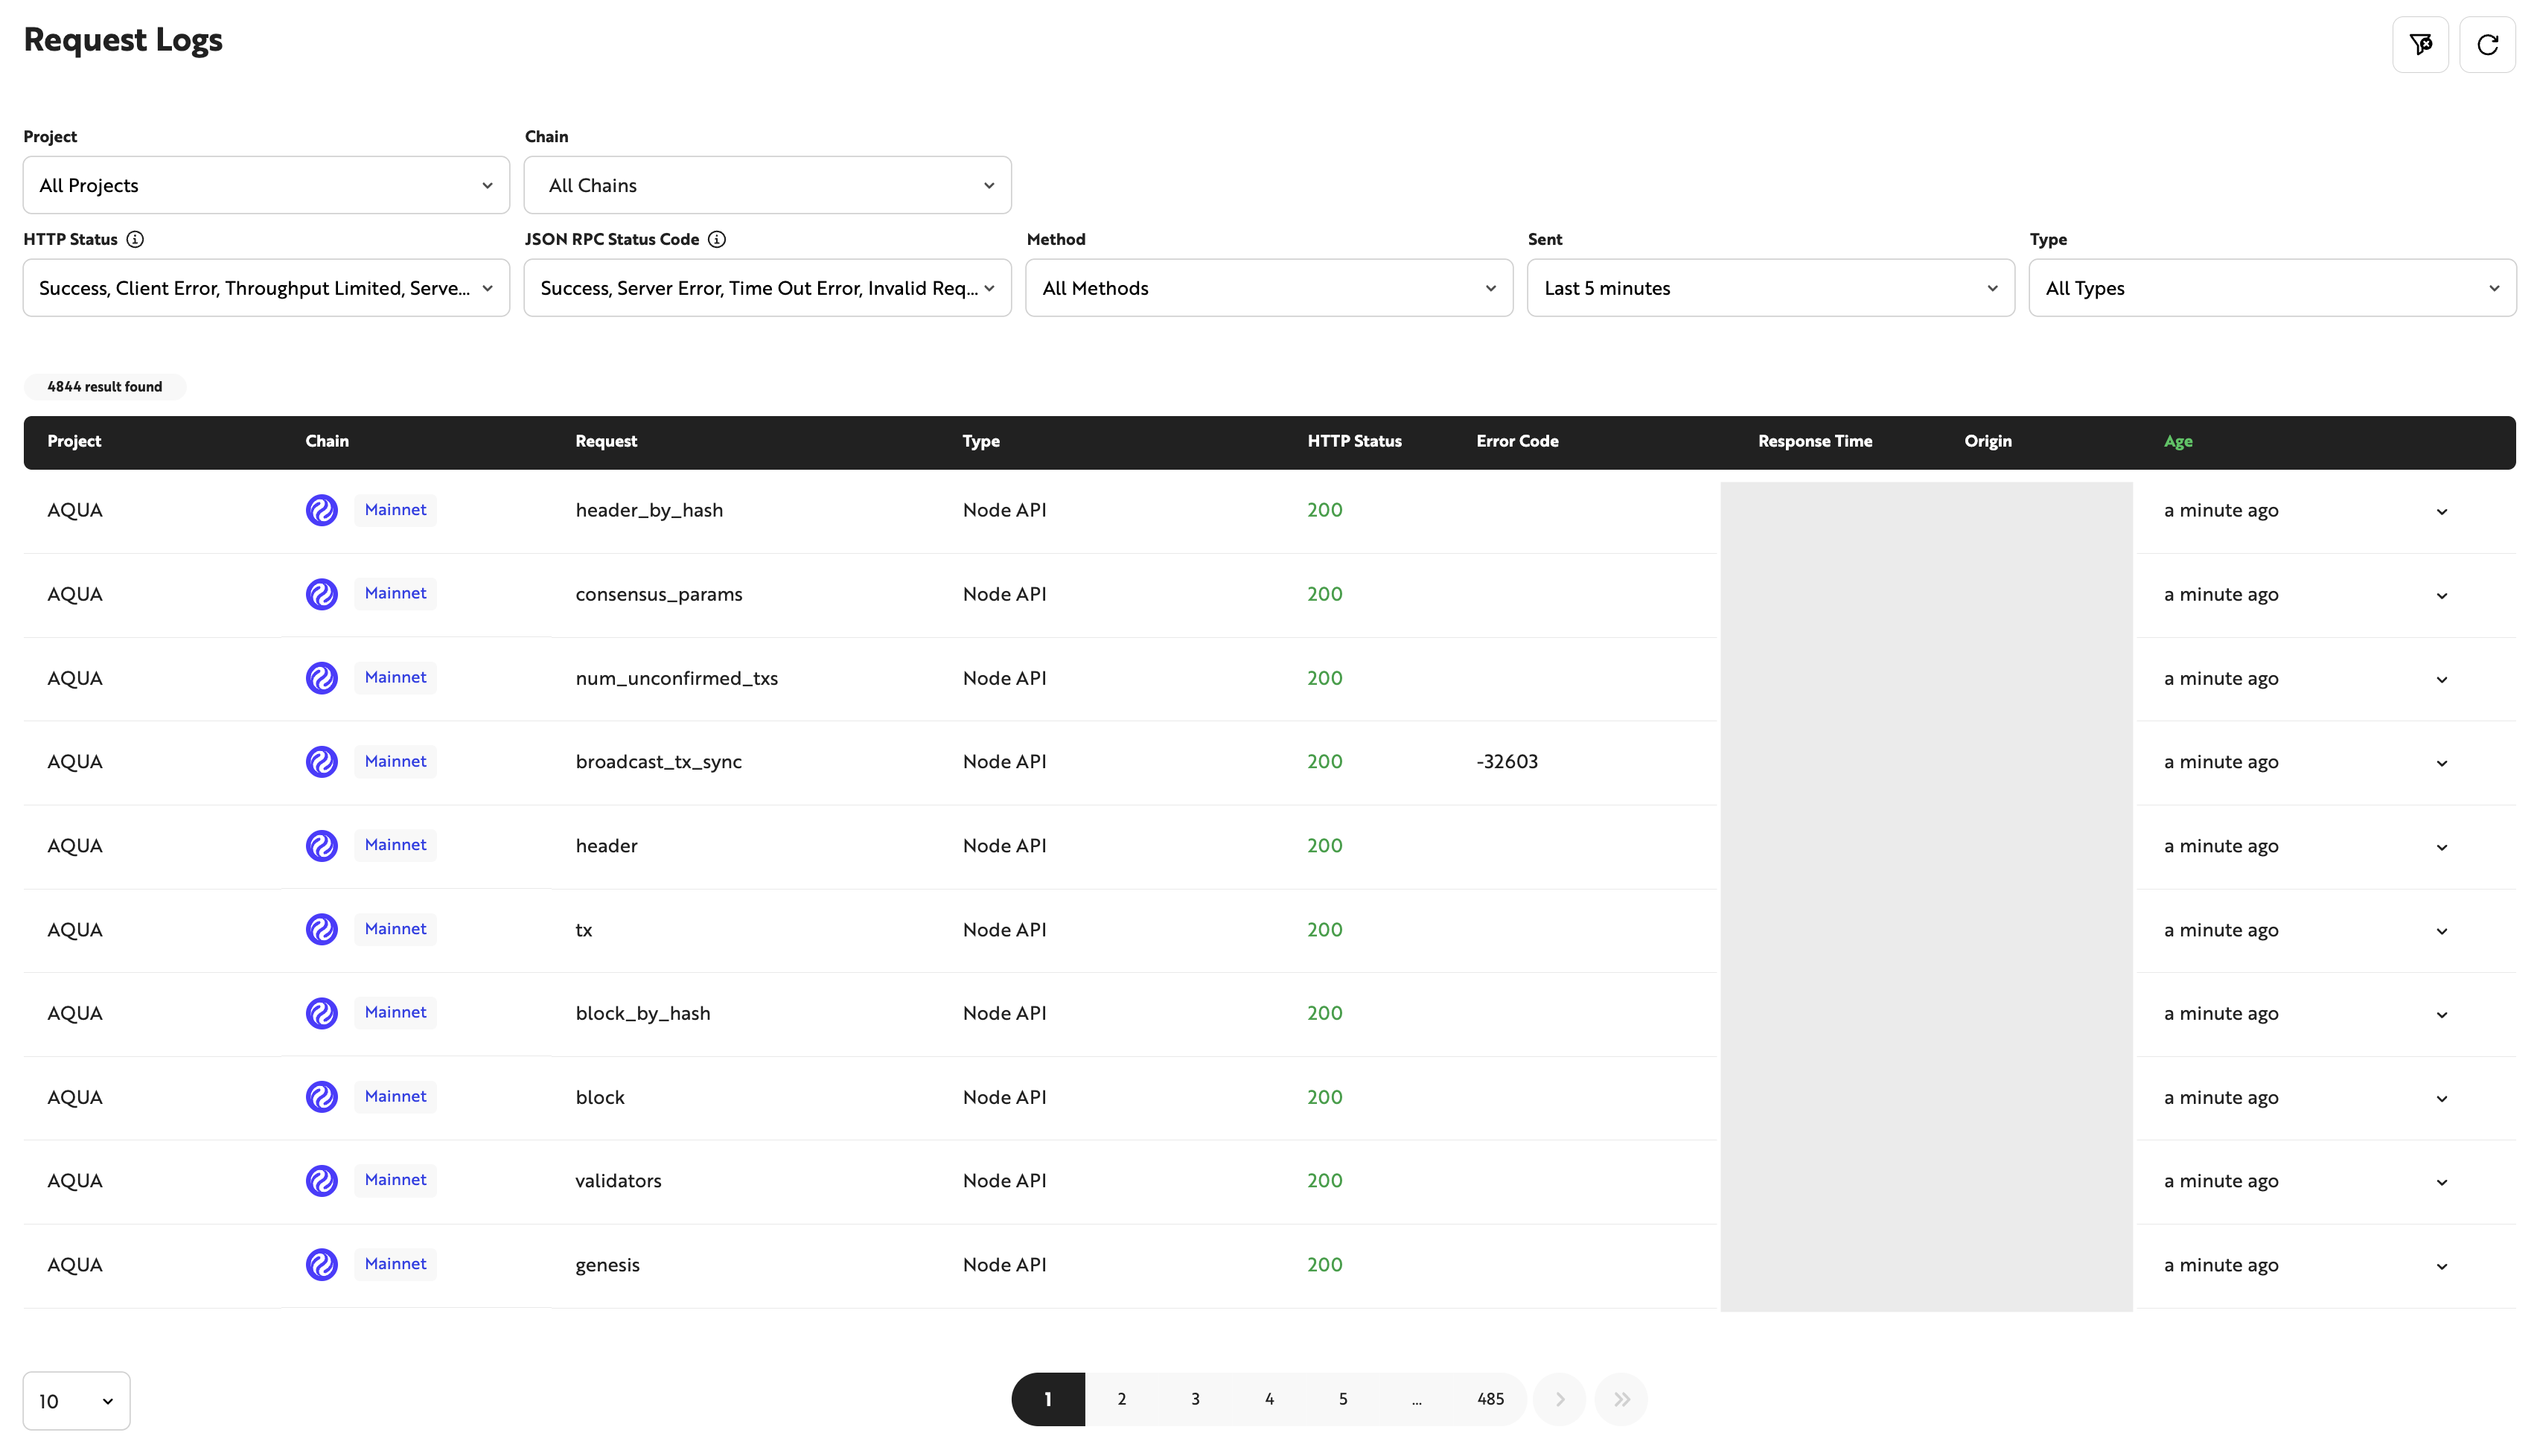2540x1456 pixels.
Task: Sort by Age column header
Action: click(2177, 441)
